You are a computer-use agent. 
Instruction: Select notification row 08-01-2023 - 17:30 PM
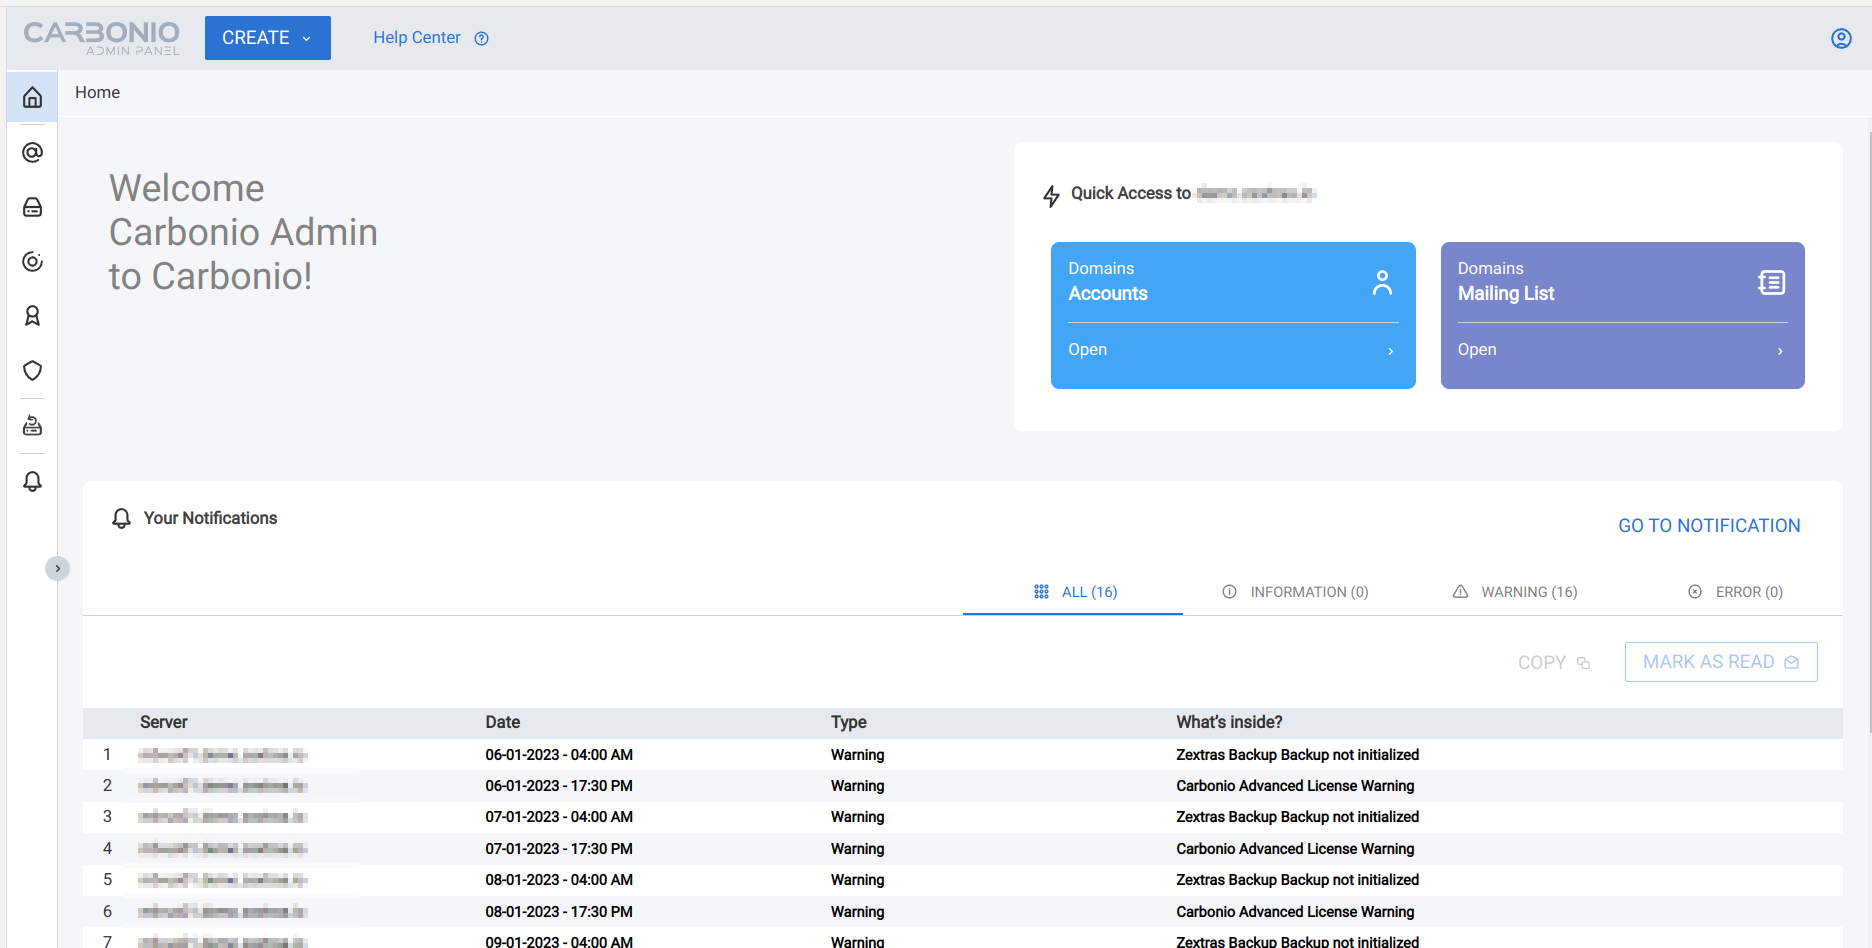pos(963,912)
